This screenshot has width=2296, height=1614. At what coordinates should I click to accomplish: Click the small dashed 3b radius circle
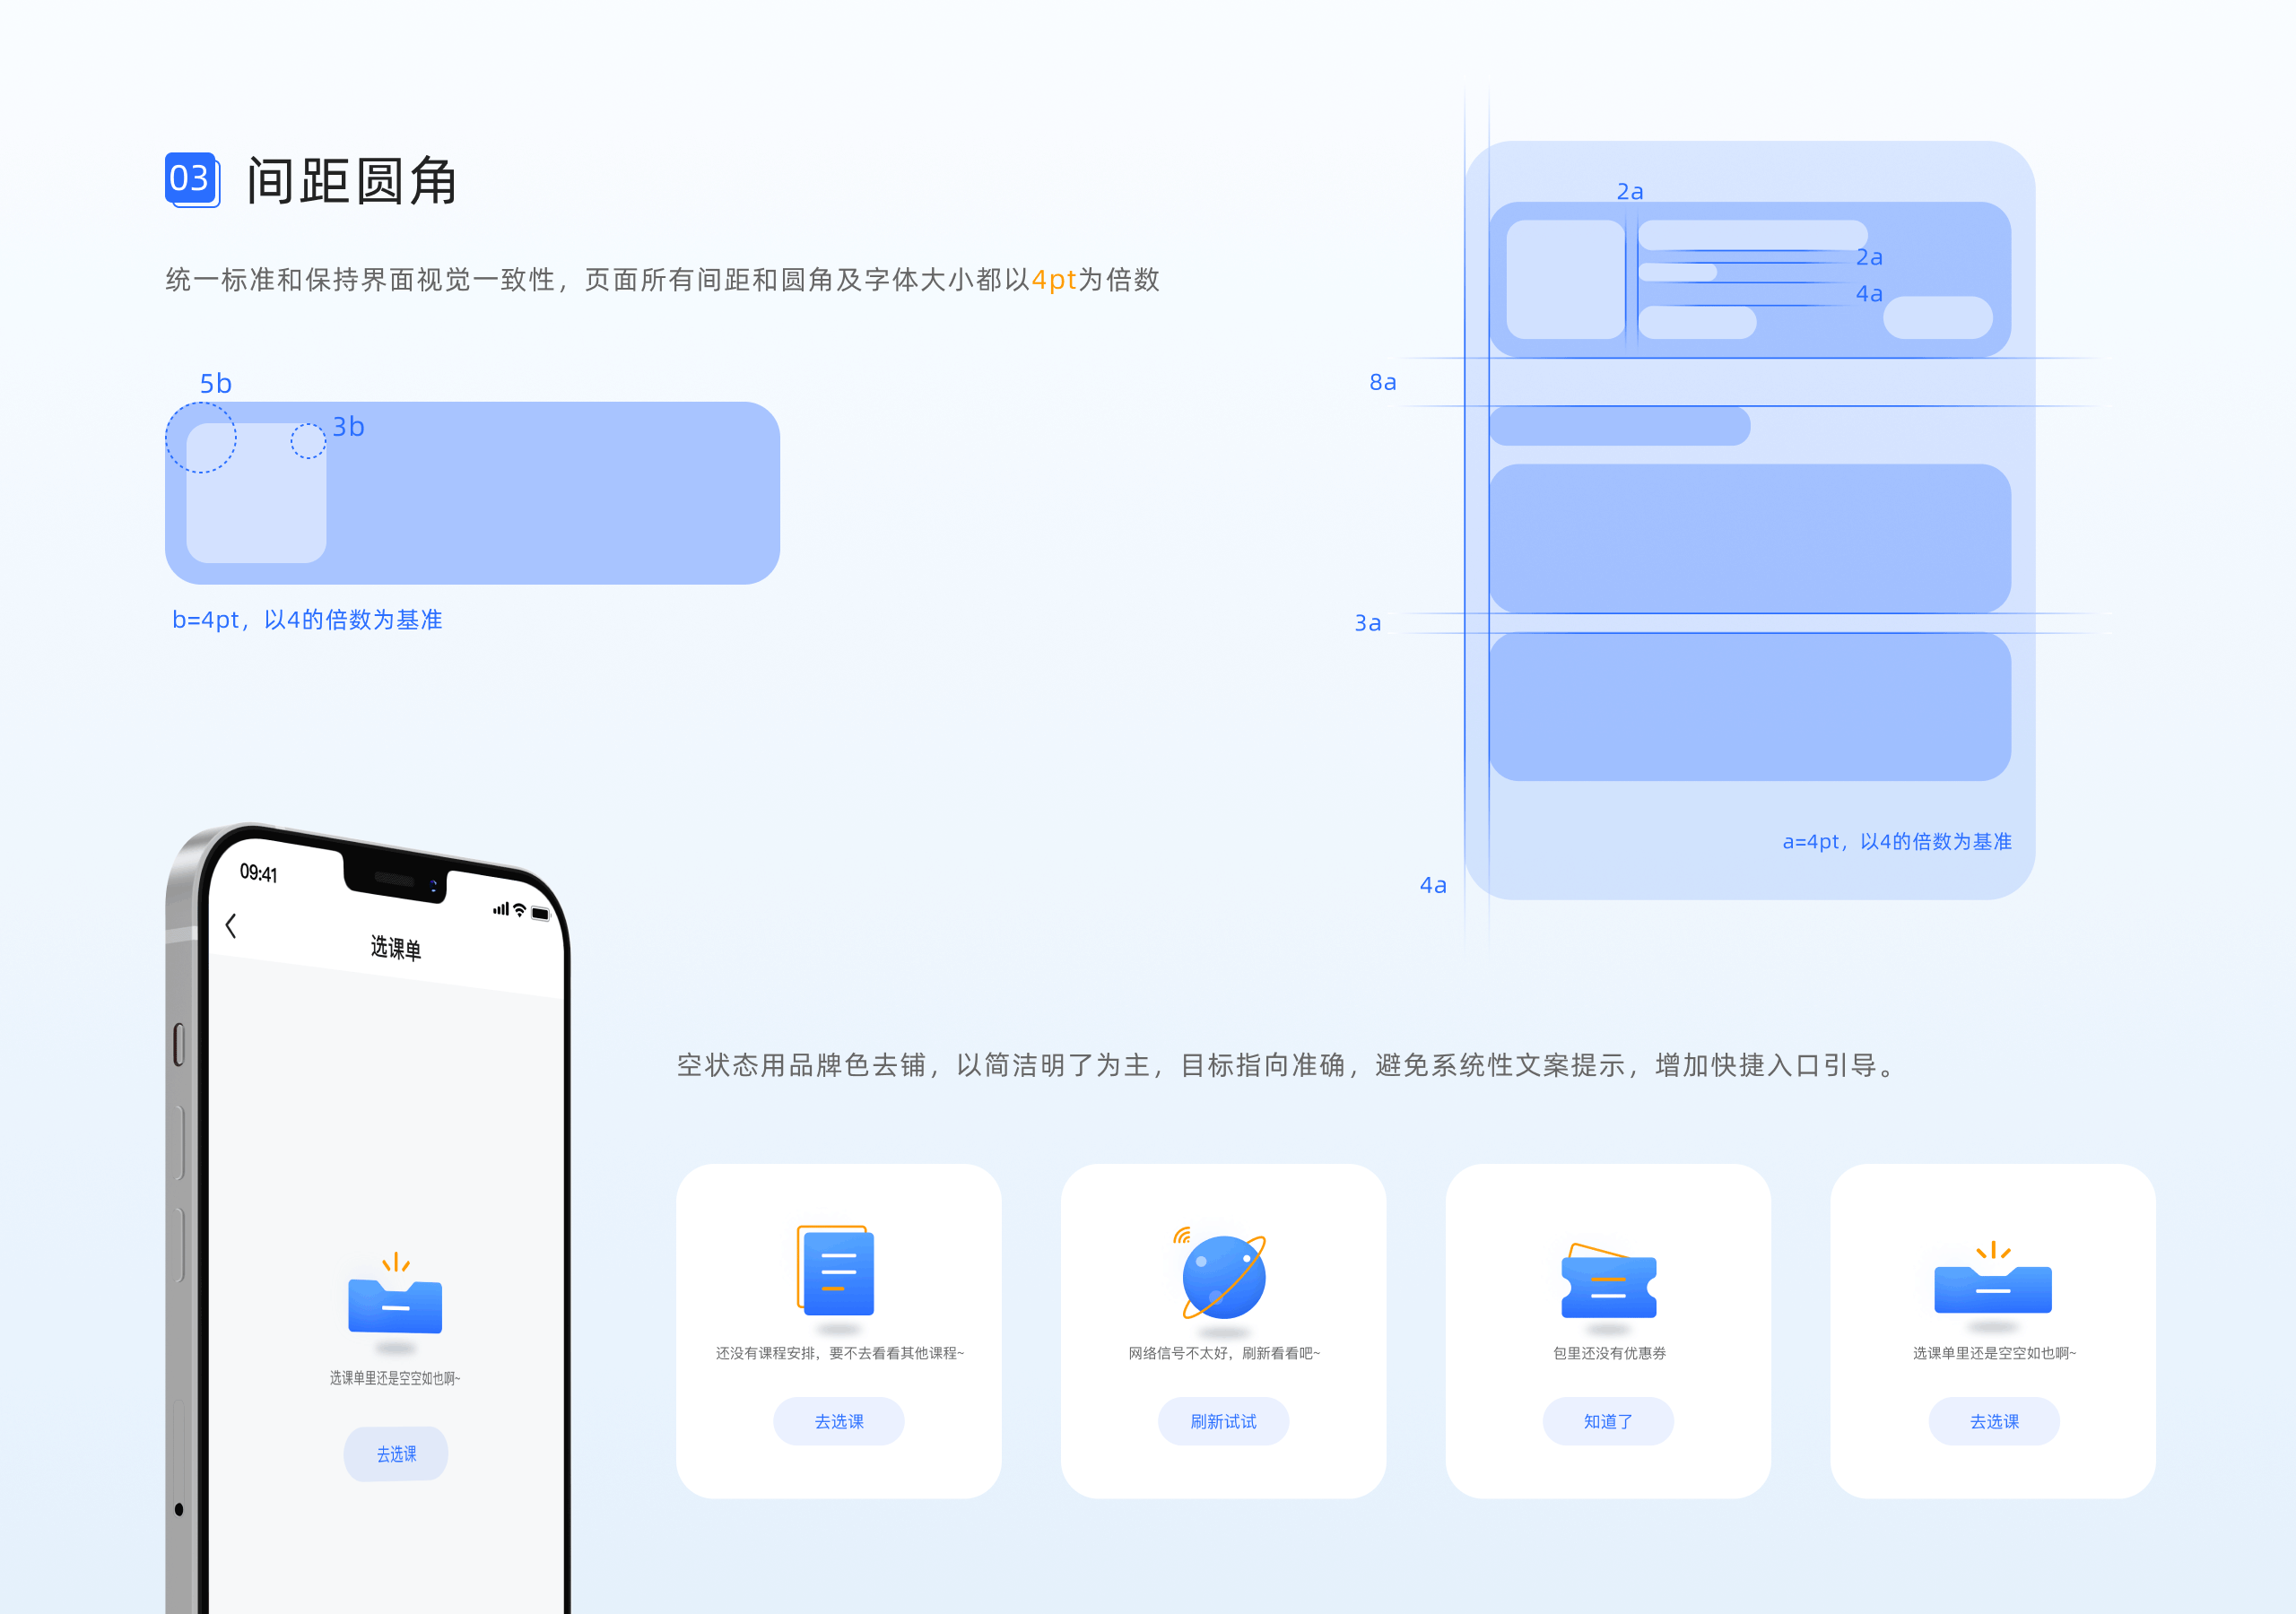click(x=308, y=441)
